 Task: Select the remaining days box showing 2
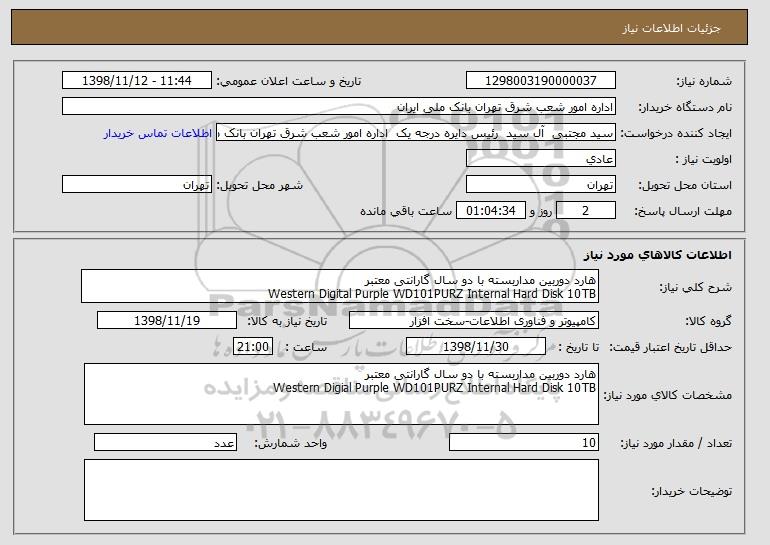coord(585,211)
